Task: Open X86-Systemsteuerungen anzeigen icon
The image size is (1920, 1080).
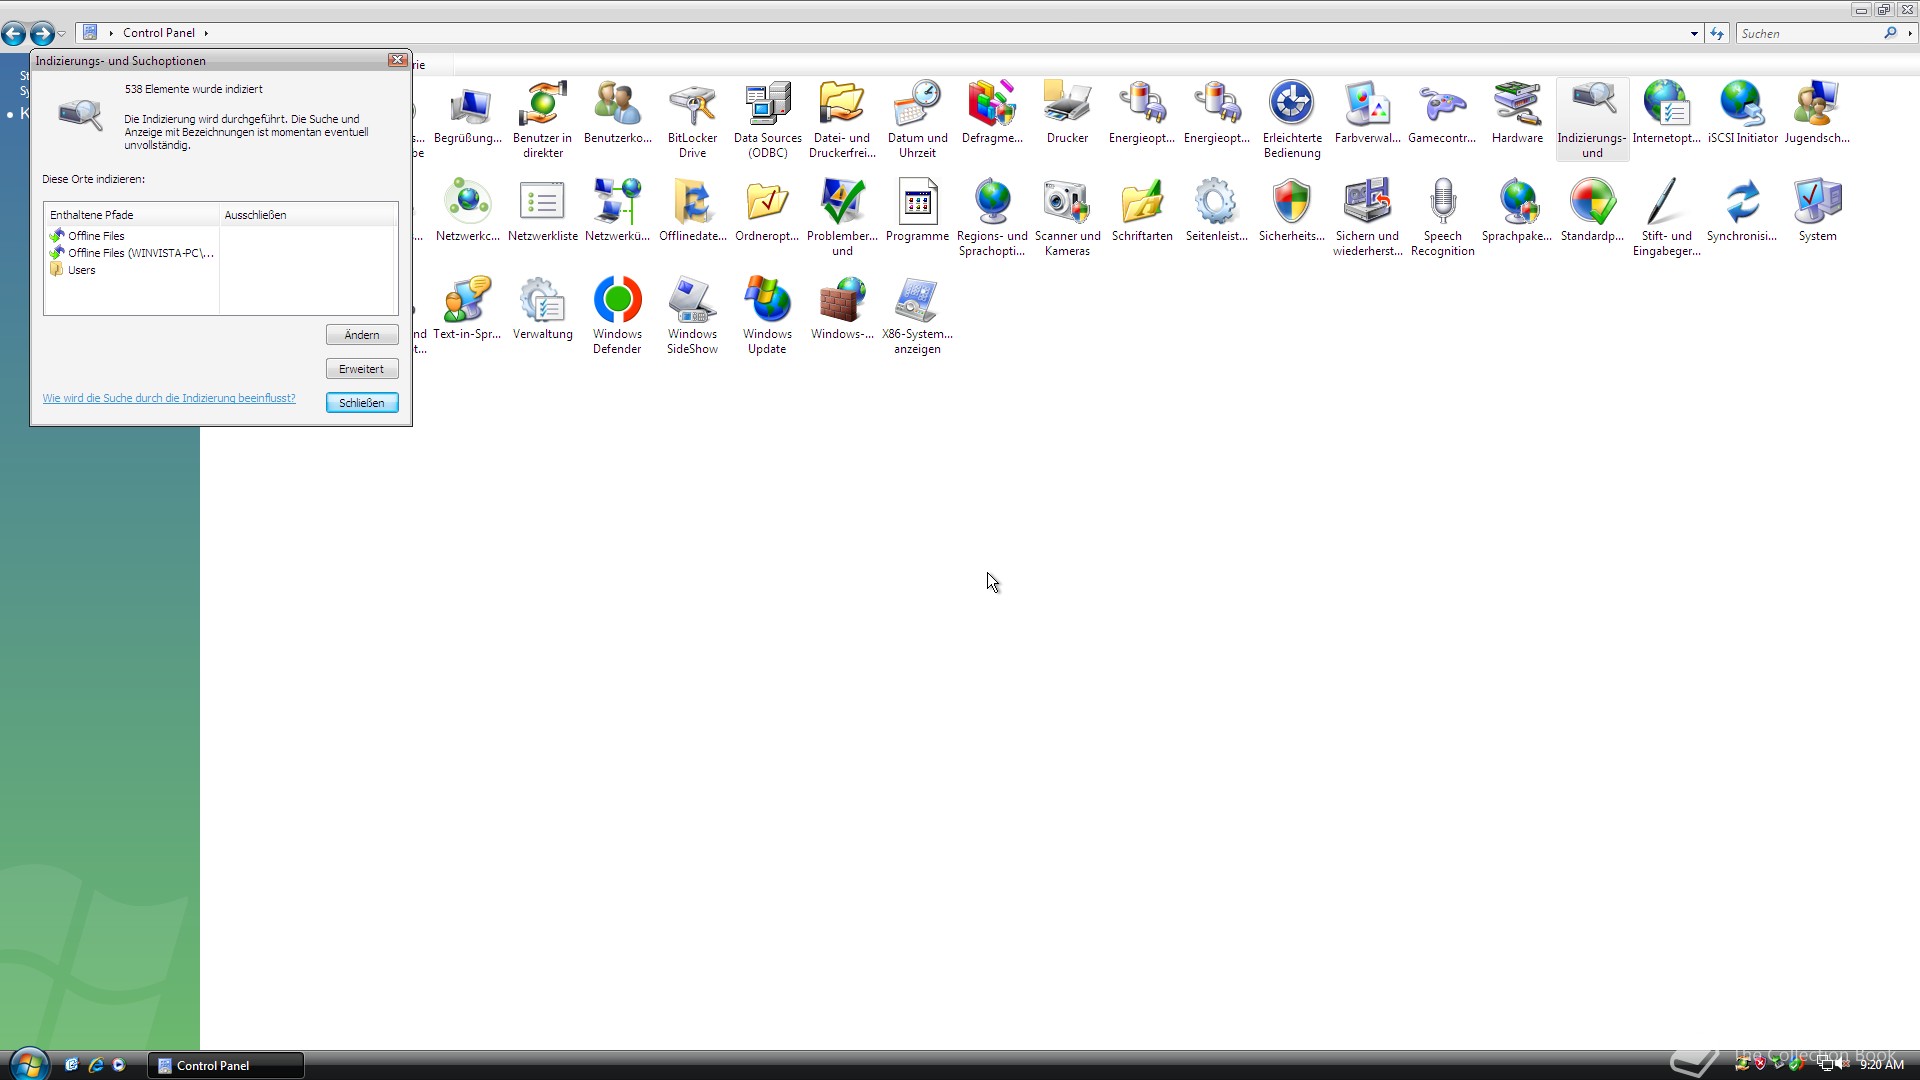Action: click(x=917, y=316)
